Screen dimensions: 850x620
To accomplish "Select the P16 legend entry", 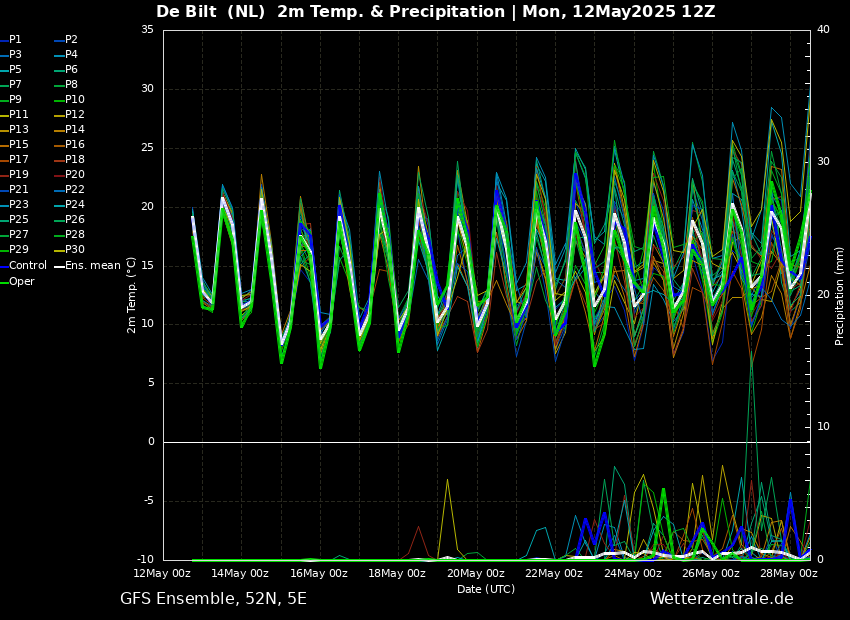I will (69, 145).
